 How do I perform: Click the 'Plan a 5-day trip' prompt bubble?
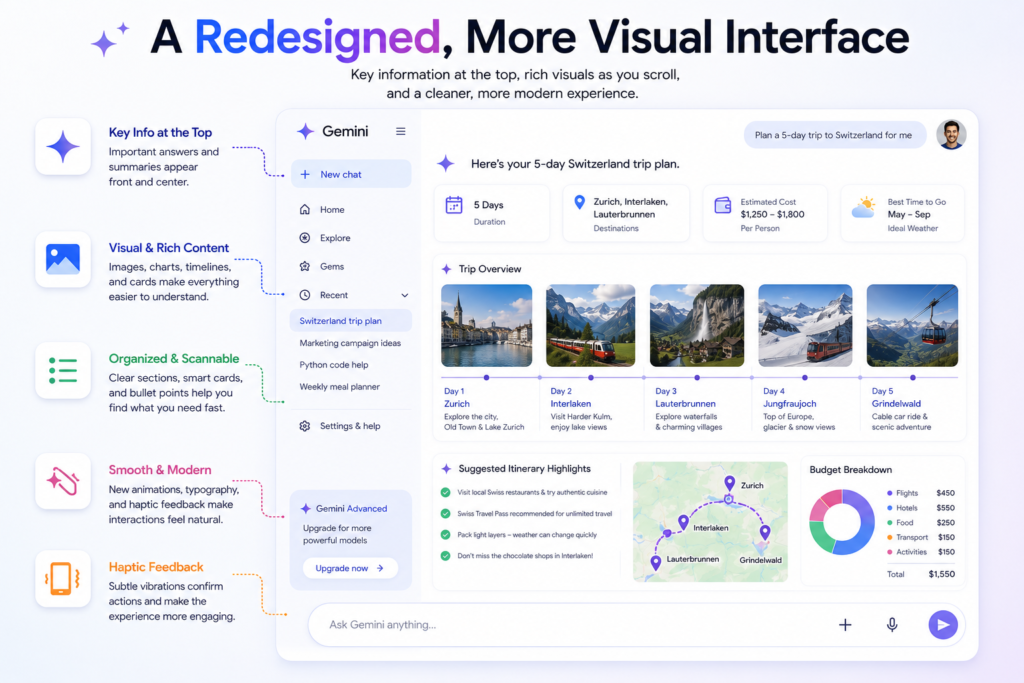click(x=834, y=135)
